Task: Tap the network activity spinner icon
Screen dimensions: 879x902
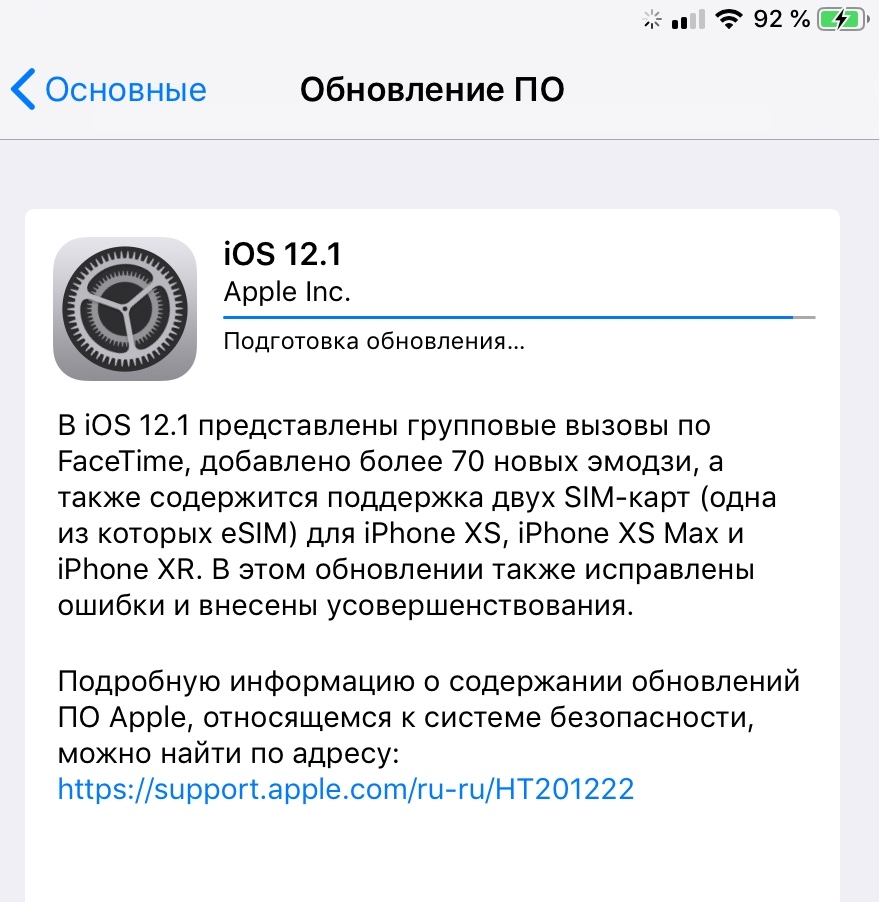Action: click(x=652, y=20)
